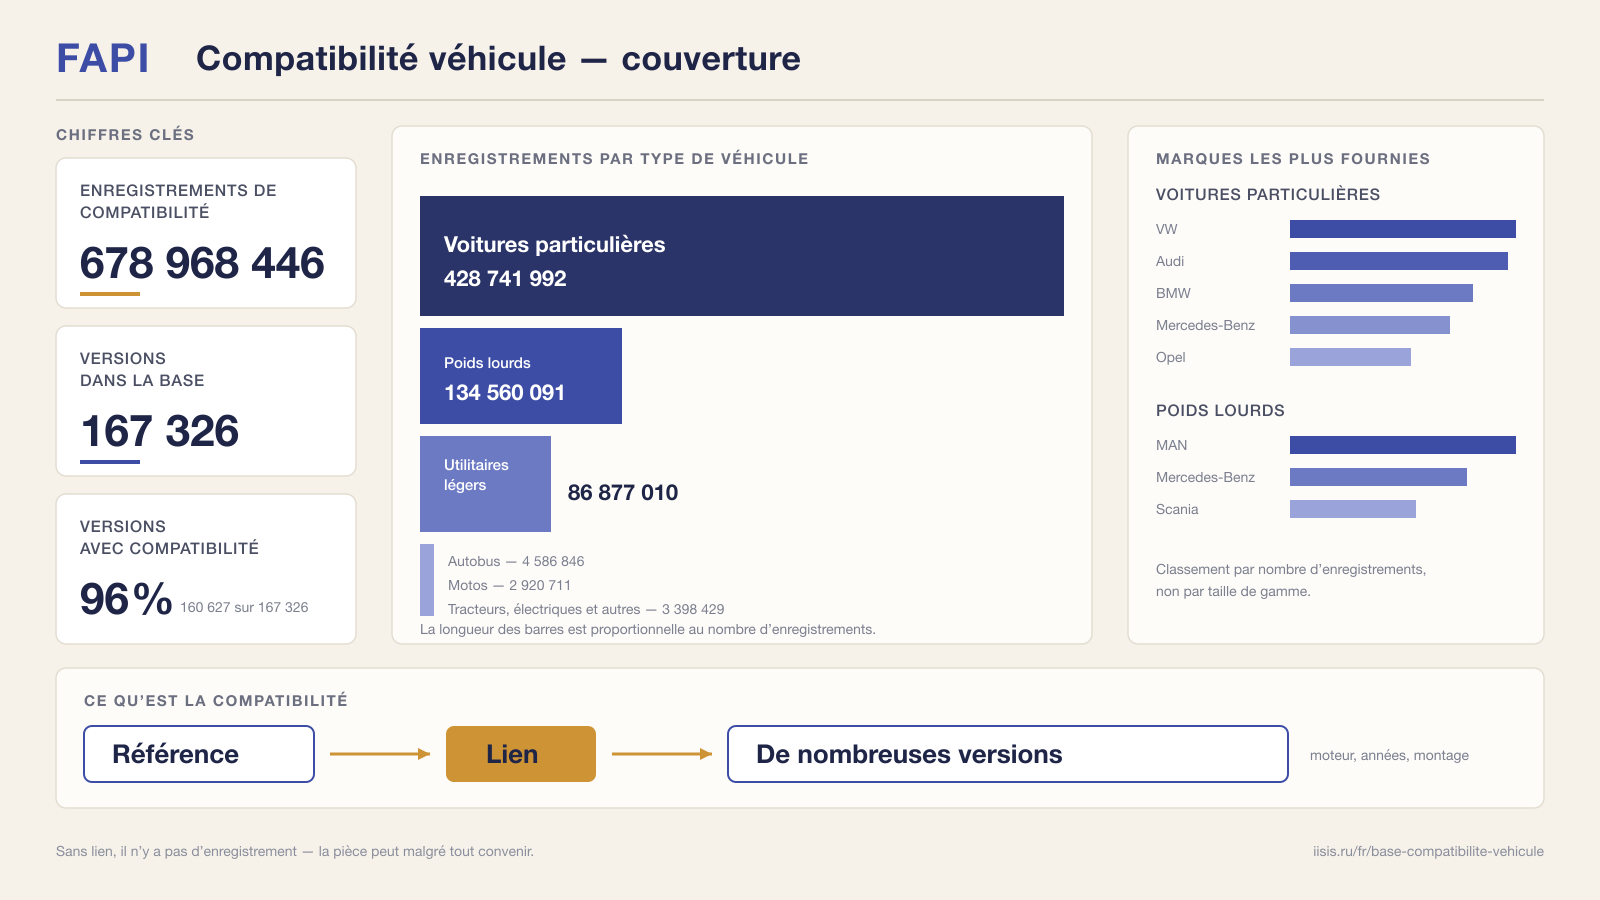Click the 'Utilitaires légers' bar

coord(485,484)
